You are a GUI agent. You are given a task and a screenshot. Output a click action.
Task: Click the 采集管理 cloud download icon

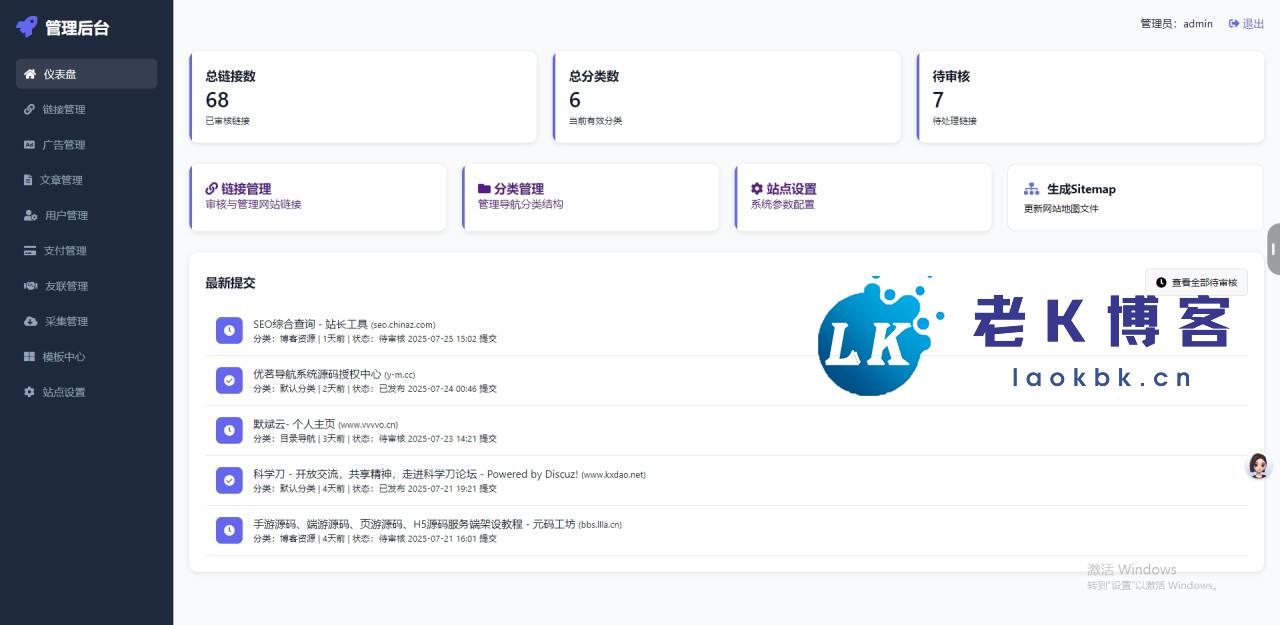[30, 321]
